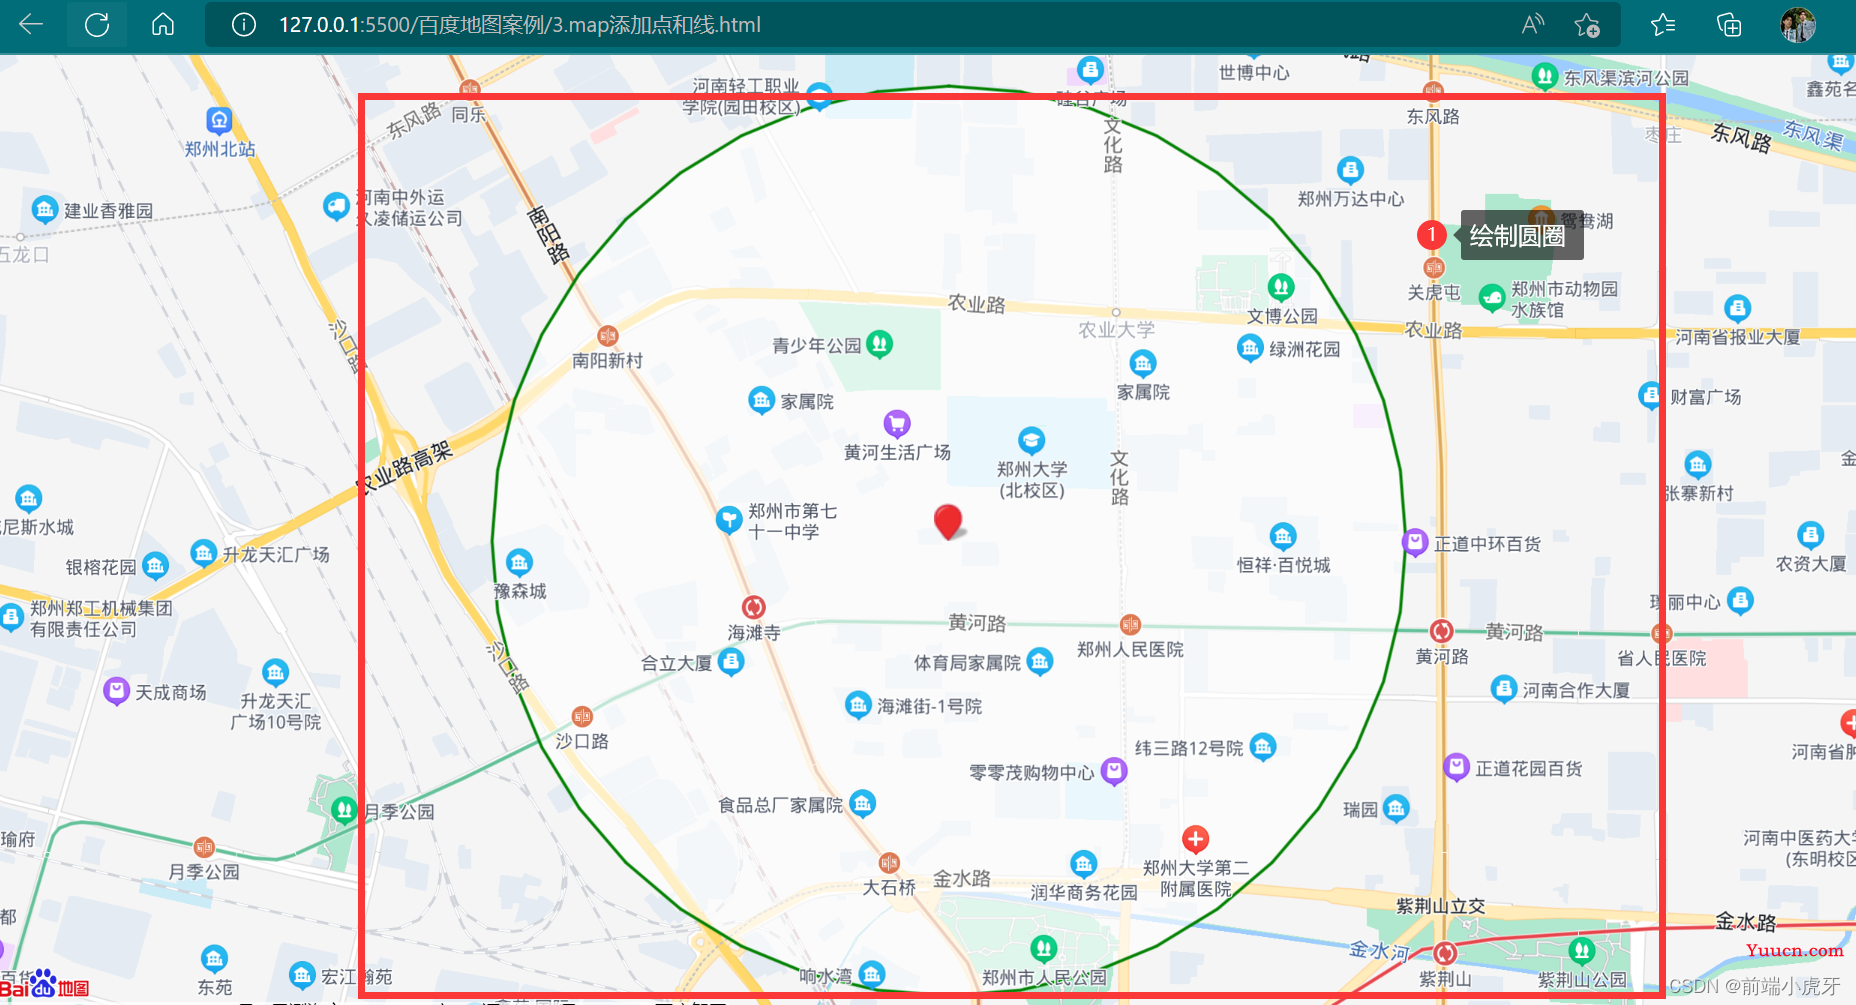Select the 月季公园 park icon
This screenshot has height=1005, width=1856.
(344, 810)
